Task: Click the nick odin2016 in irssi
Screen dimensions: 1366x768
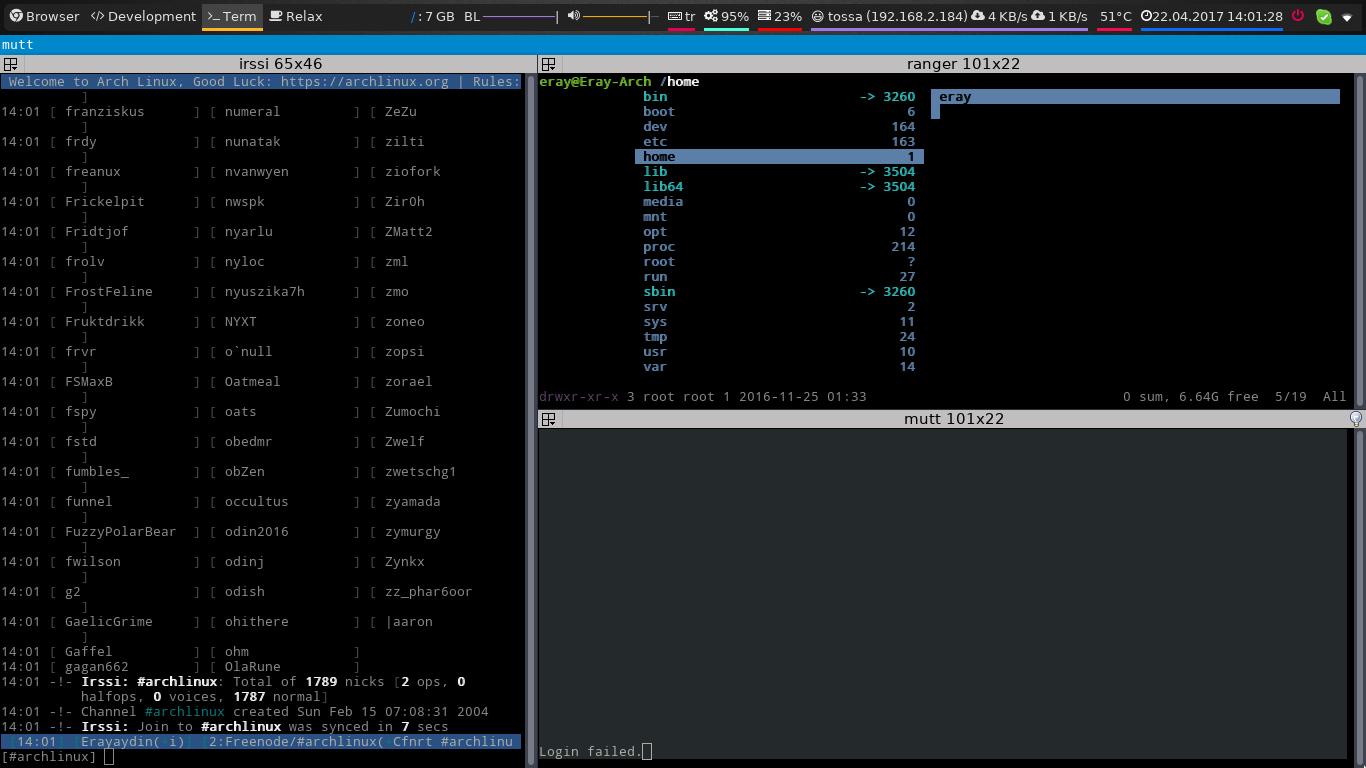Action: tap(257, 532)
